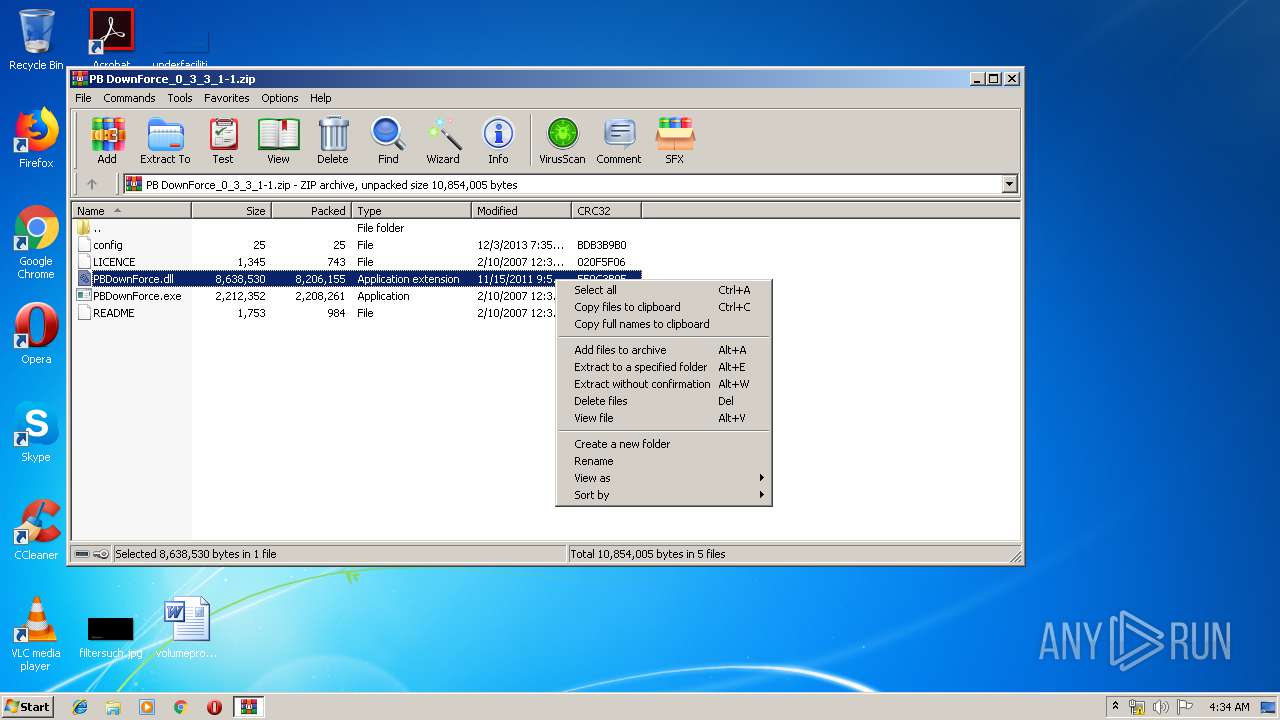Open the Word document volumepro on desktop
The height and width of the screenshot is (720, 1280).
[186, 628]
